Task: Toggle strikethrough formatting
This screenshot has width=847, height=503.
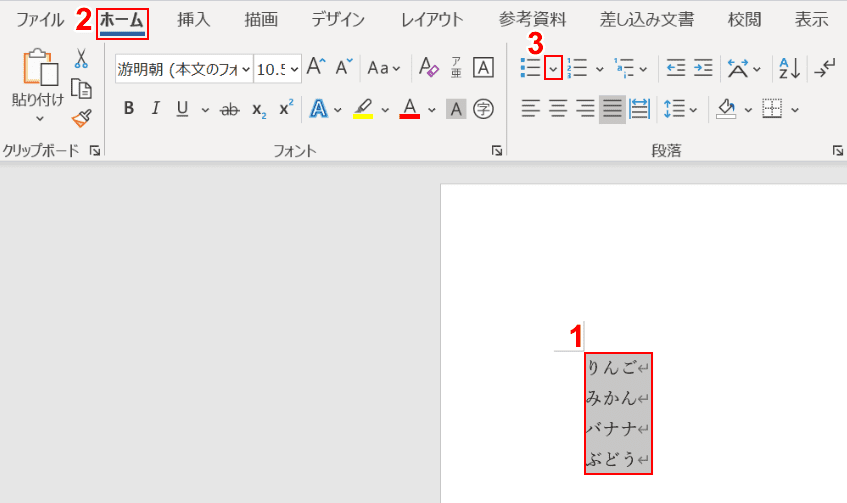Action: (x=230, y=110)
